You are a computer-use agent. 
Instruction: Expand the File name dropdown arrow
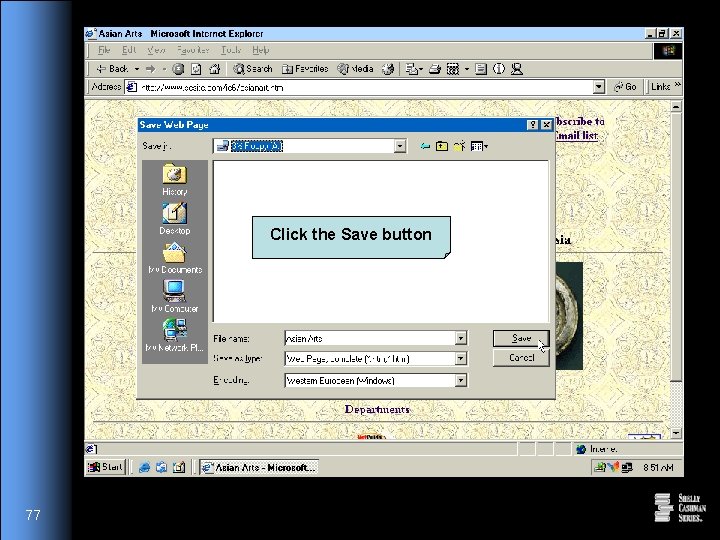point(461,338)
